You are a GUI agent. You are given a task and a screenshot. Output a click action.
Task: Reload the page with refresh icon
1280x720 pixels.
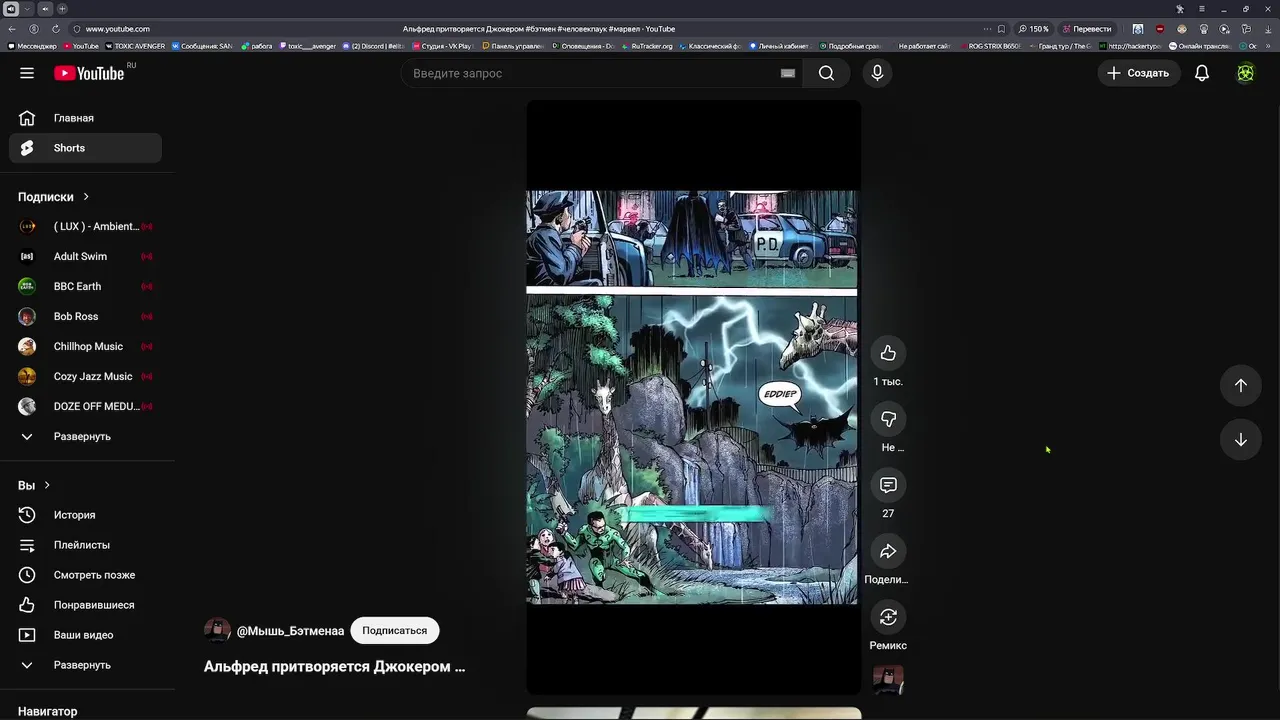coord(55,29)
